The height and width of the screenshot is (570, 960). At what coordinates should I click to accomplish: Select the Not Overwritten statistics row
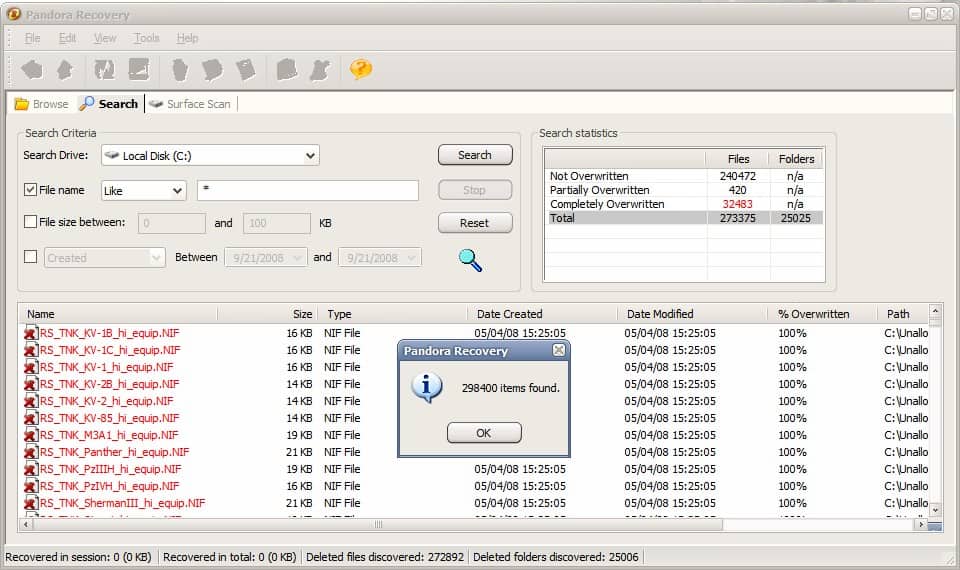point(684,176)
